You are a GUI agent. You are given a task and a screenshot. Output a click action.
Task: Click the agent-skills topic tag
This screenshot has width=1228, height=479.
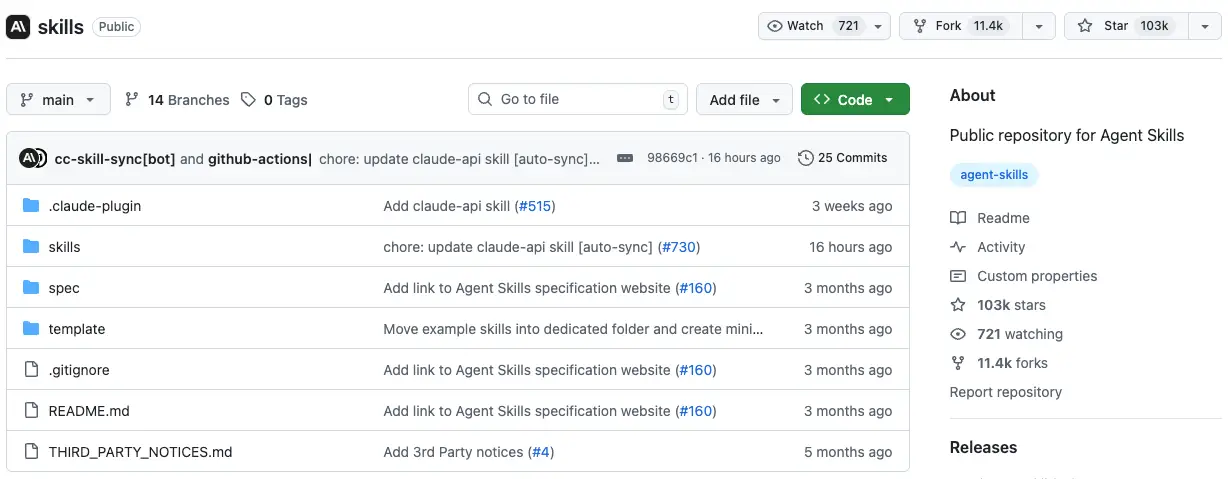(x=994, y=175)
